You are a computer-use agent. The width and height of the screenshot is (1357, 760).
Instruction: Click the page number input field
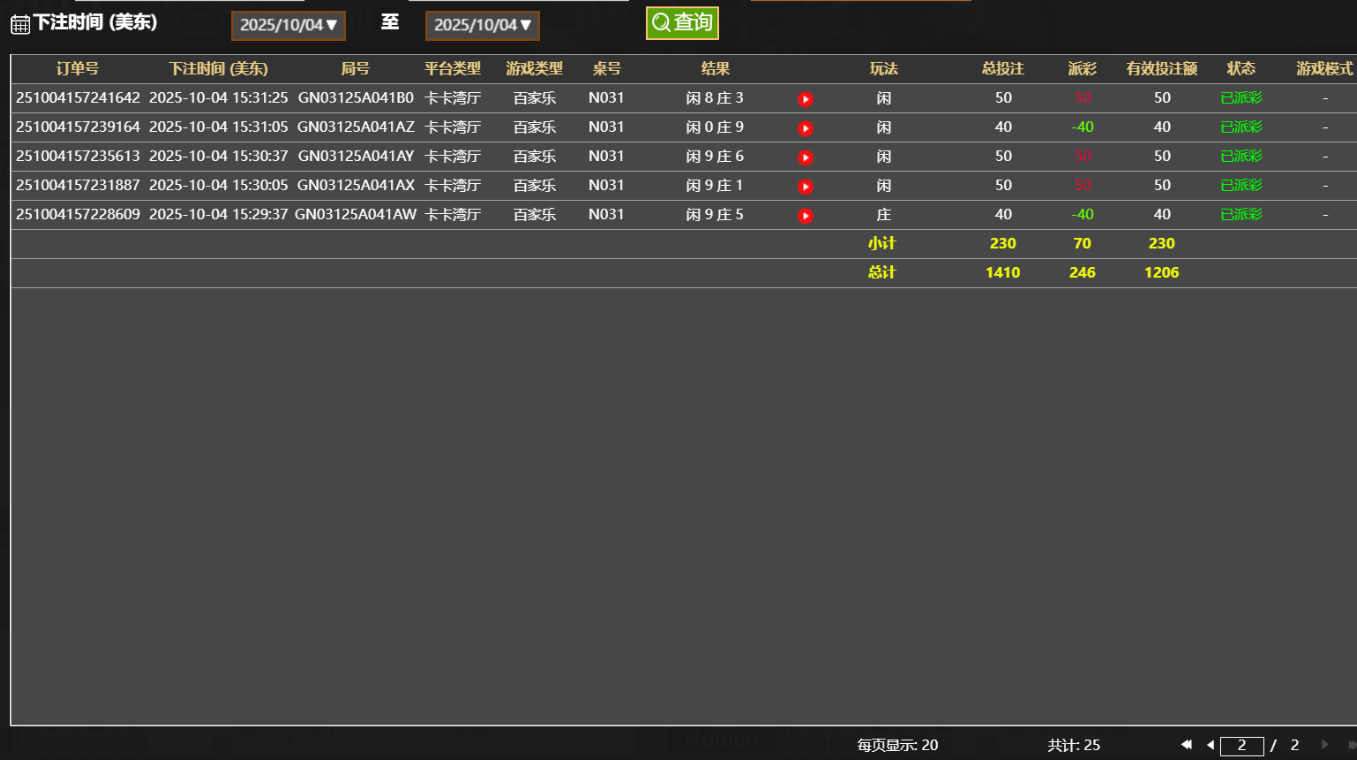click(x=1242, y=745)
